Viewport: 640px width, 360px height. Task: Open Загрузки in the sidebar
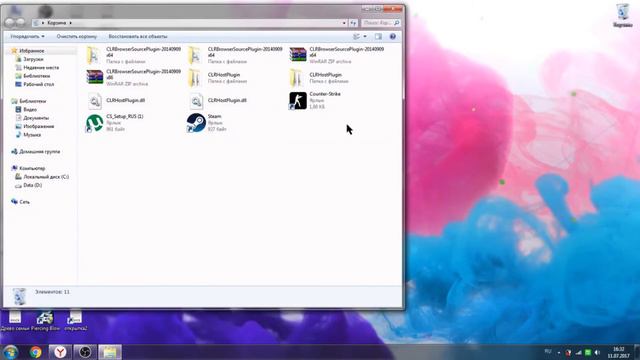[33, 59]
